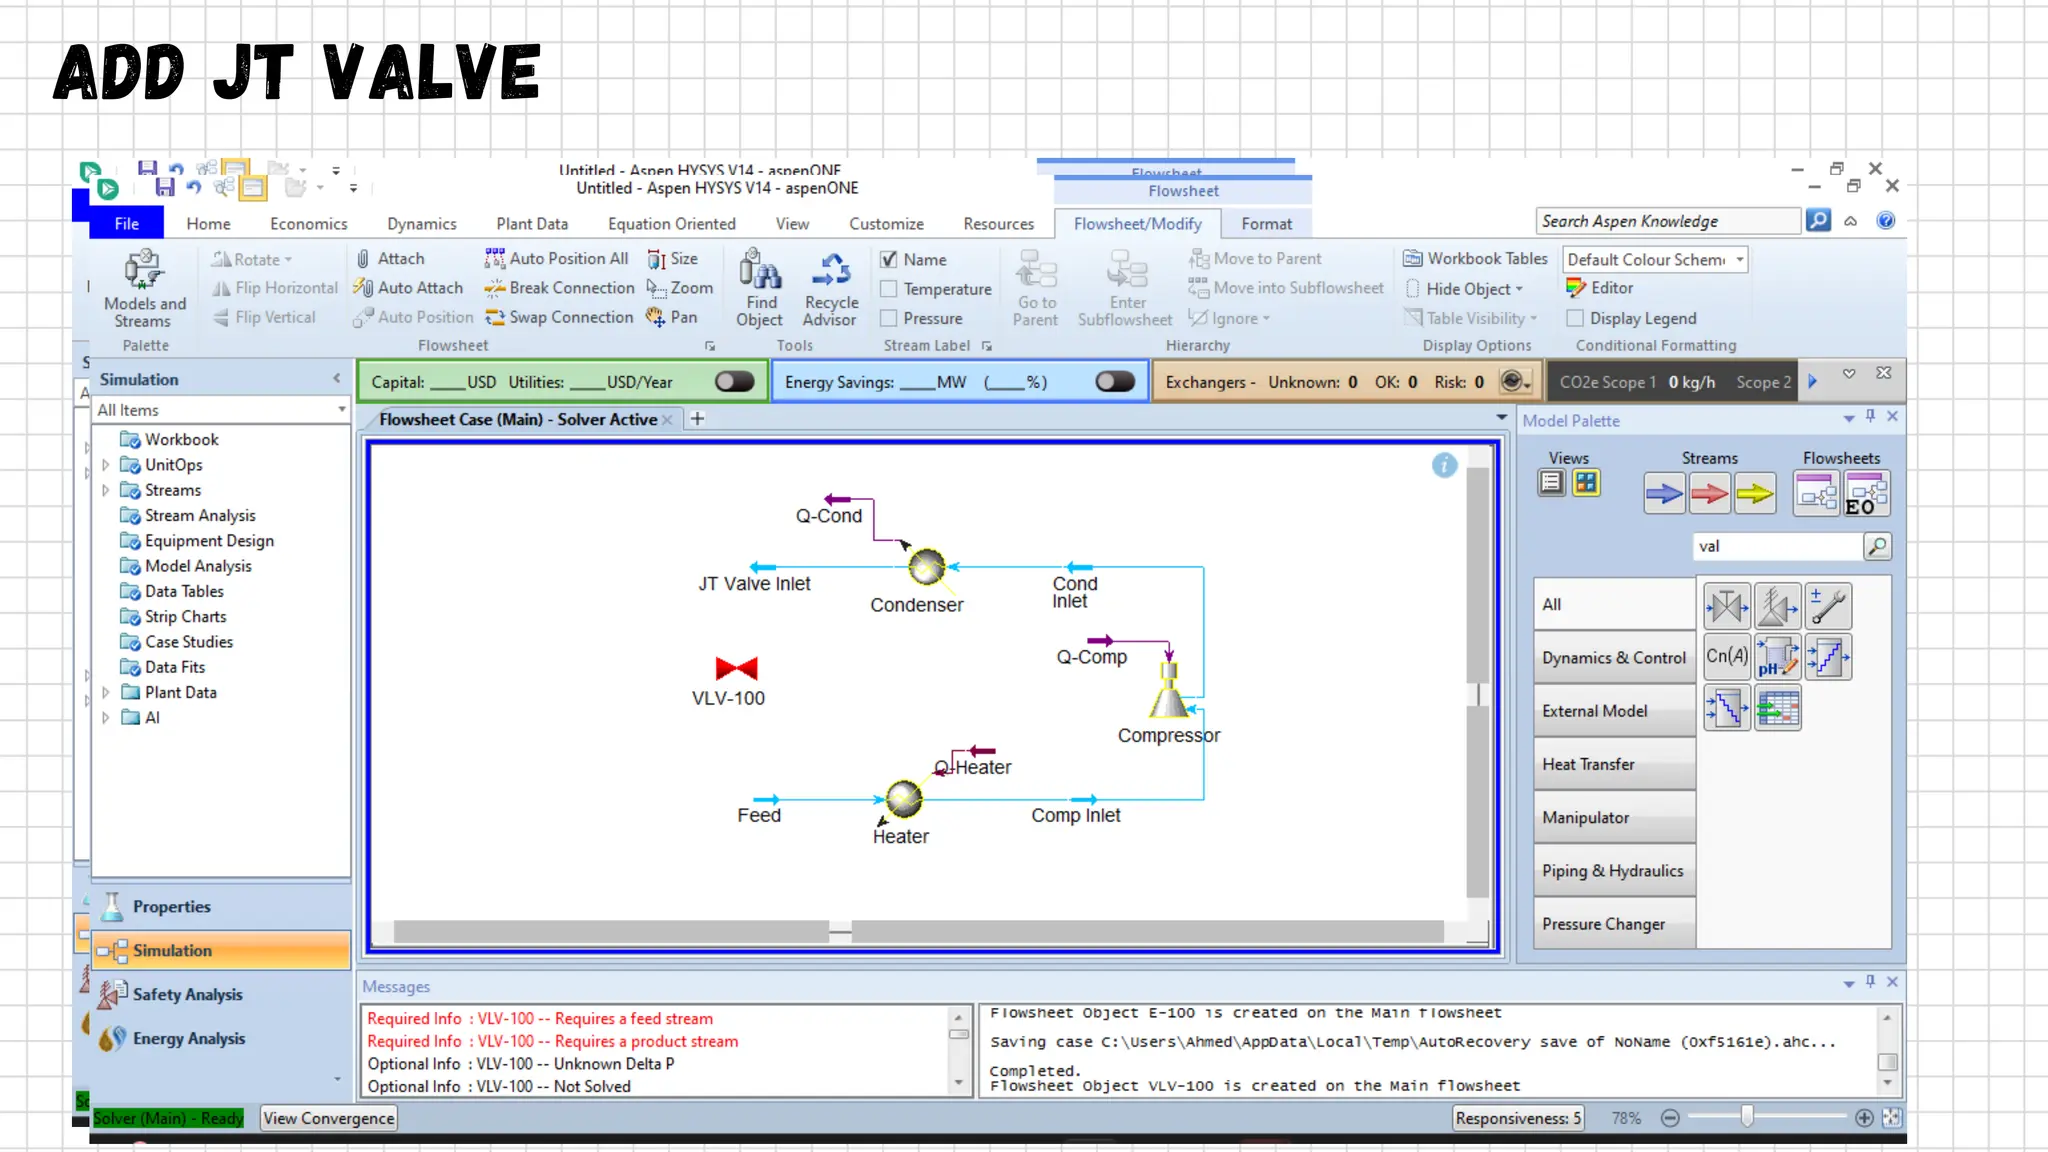Select Dynamics & Control palette category
This screenshot has height=1152, width=2048.
coord(1614,658)
